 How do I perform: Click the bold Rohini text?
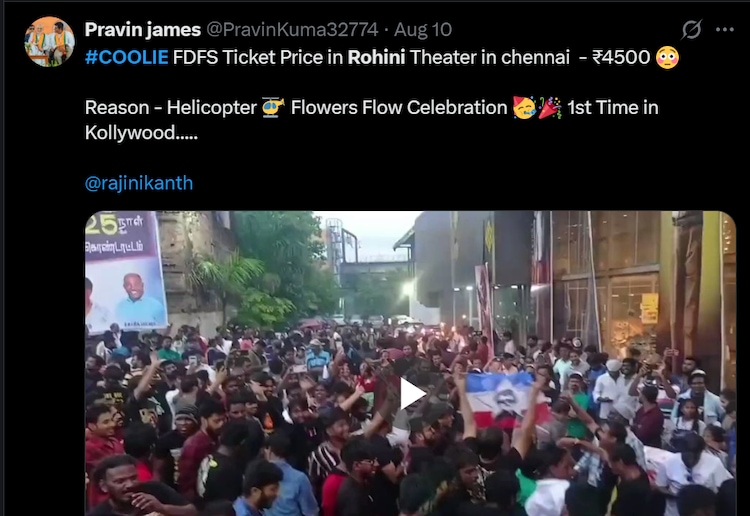pos(376,57)
